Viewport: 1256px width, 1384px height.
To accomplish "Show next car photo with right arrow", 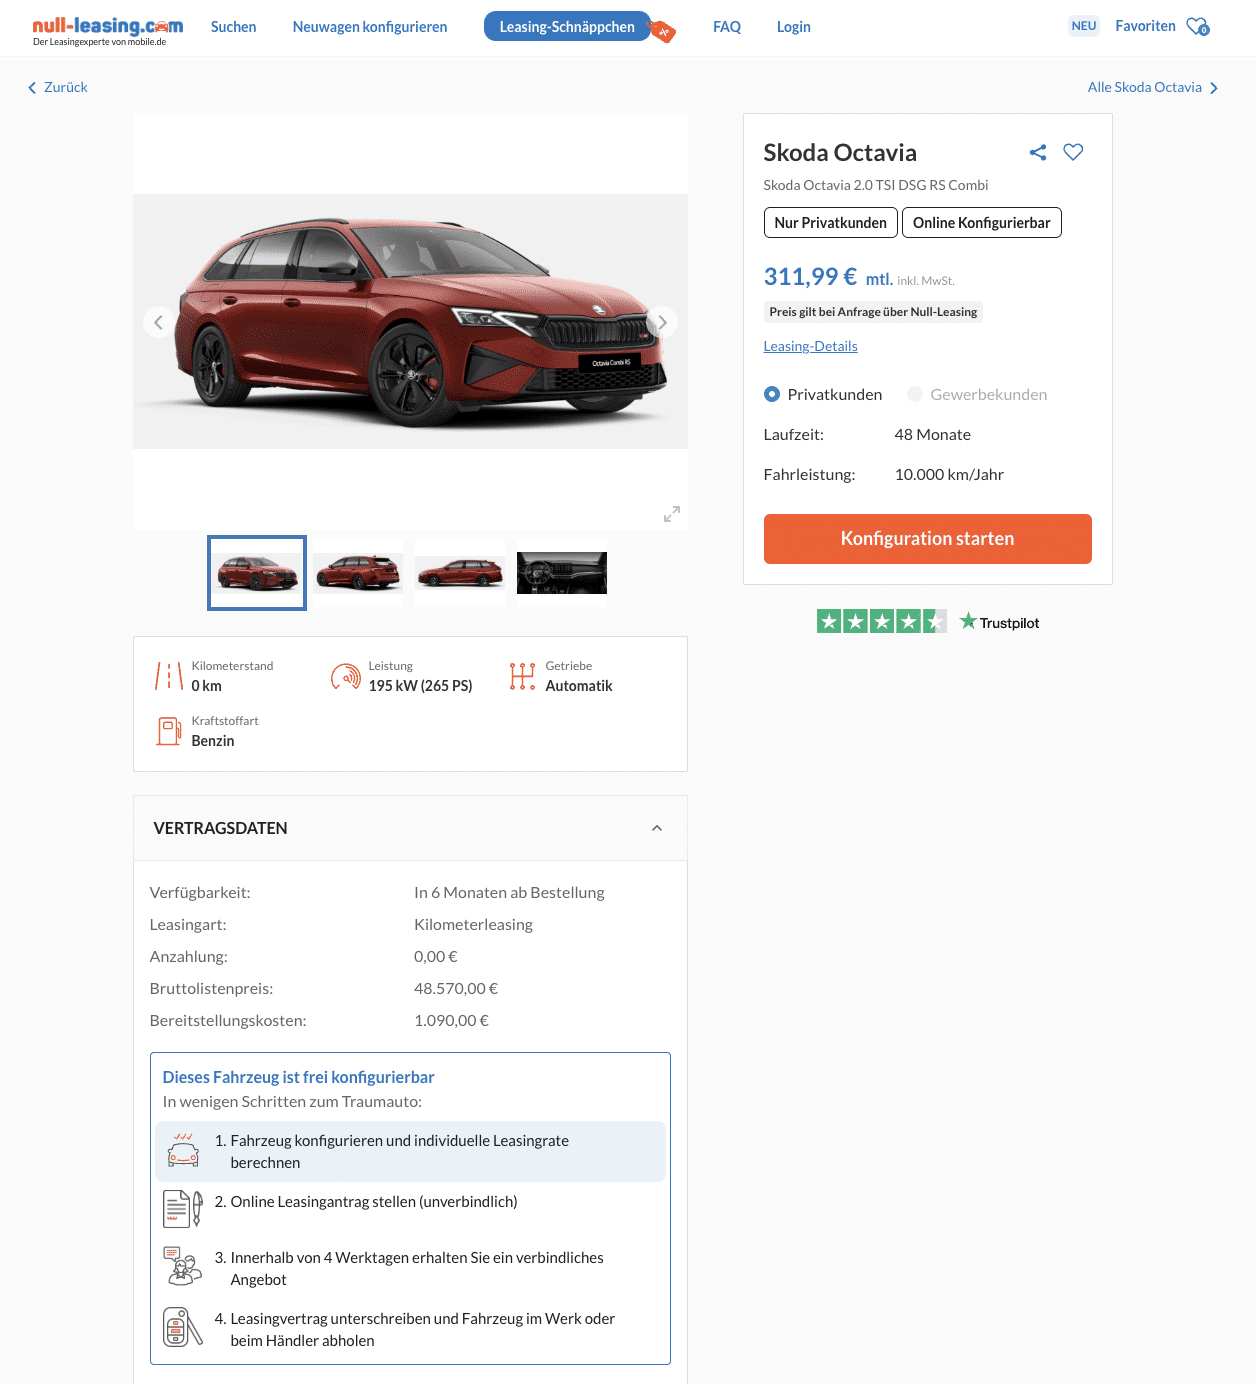I will point(662,322).
